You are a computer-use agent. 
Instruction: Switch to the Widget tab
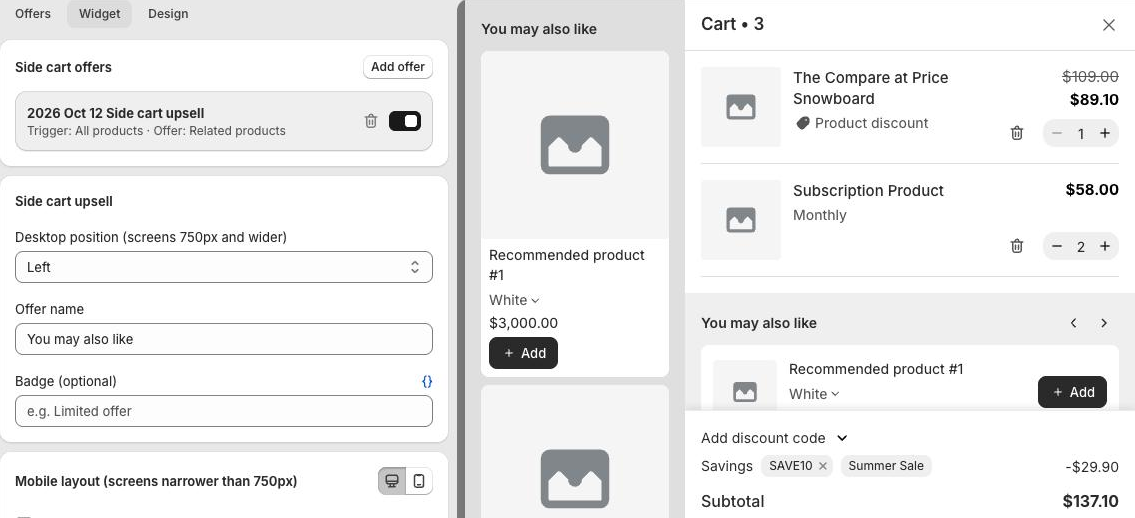pyautogui.click(x=99, y=14)
